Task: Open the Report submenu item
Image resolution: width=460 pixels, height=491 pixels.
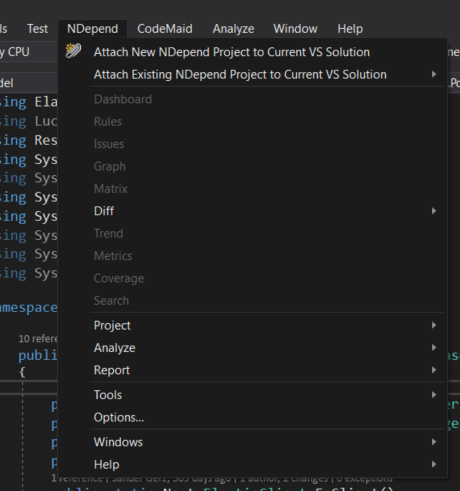Action: click(x=252, y=370)
